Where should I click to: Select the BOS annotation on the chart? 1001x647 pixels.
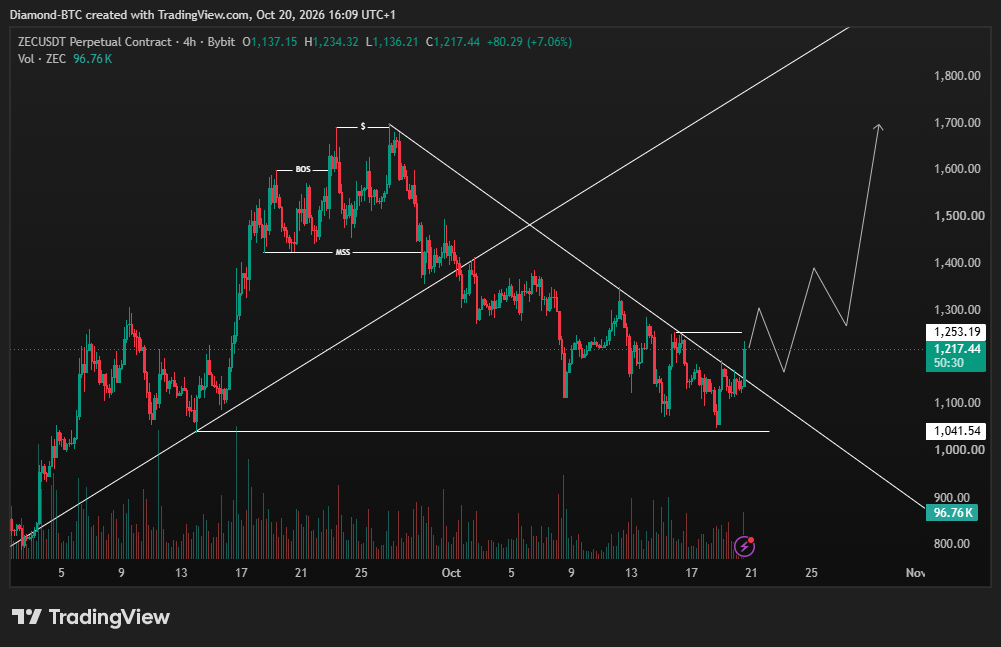303,170
